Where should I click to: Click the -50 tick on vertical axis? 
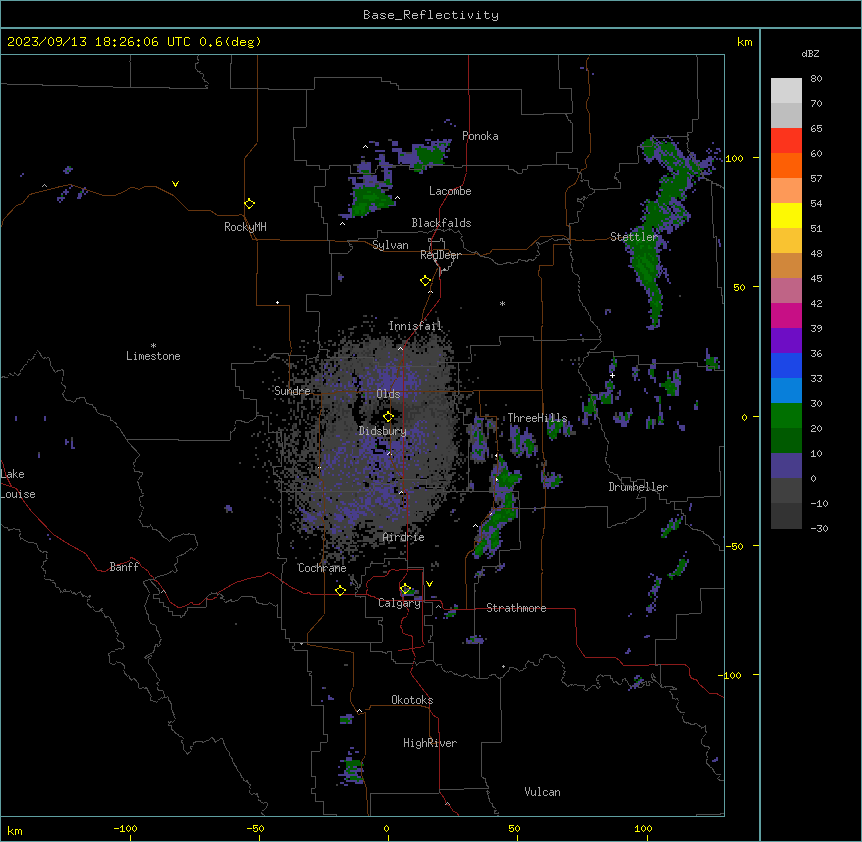[734, 546]
